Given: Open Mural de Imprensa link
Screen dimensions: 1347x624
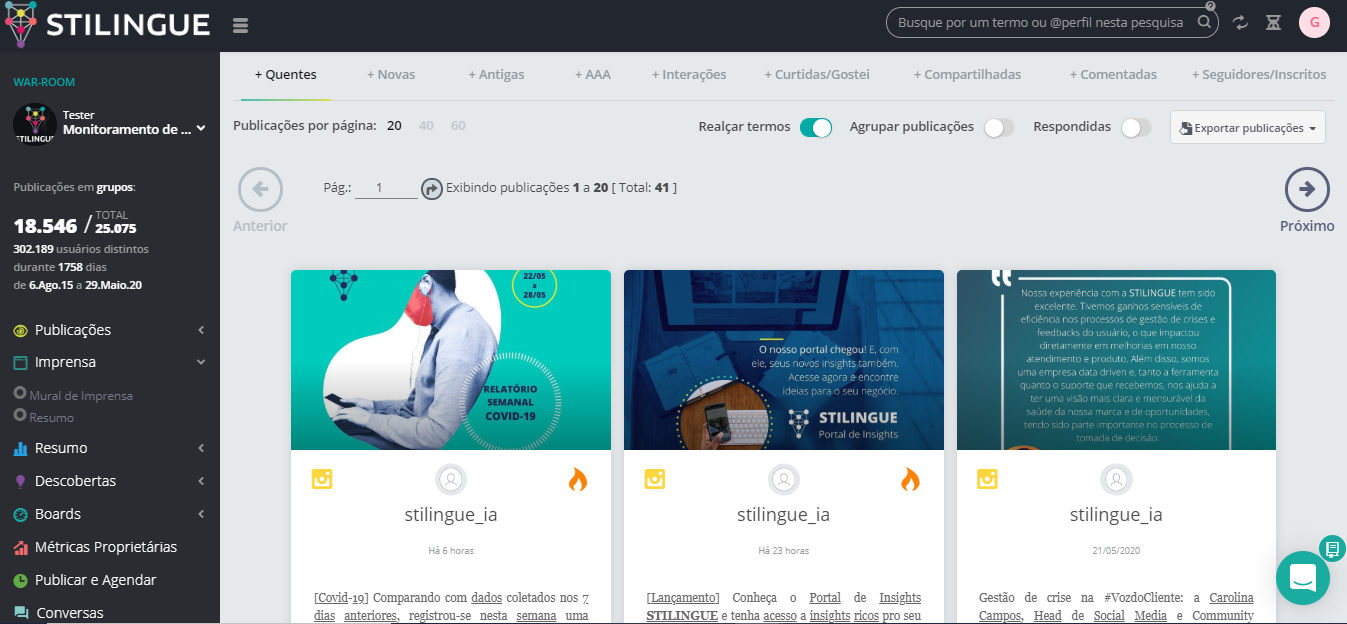Looking at the screenshot, I should [x=80, y=396].
